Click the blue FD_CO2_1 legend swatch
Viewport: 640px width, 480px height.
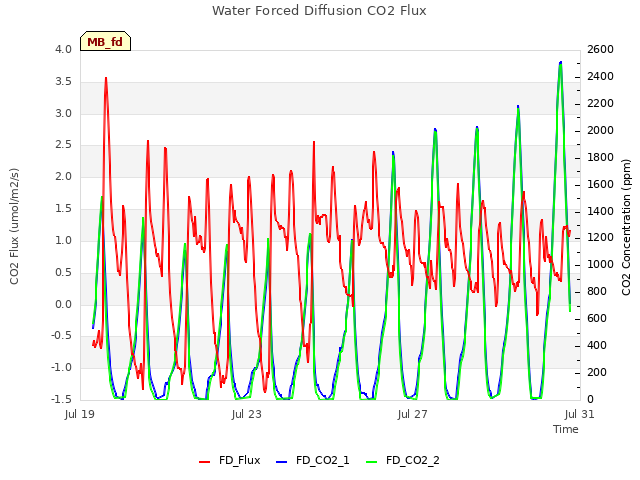coord(282,462)
